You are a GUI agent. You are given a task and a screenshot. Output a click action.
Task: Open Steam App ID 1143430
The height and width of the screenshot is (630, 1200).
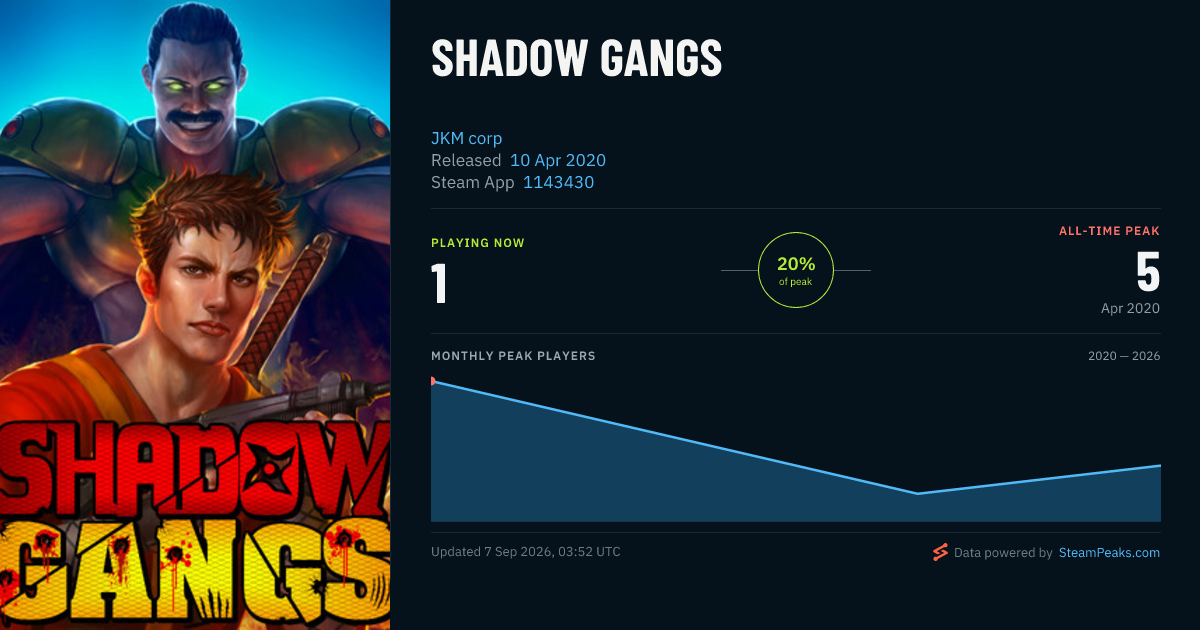pos(559,182)
